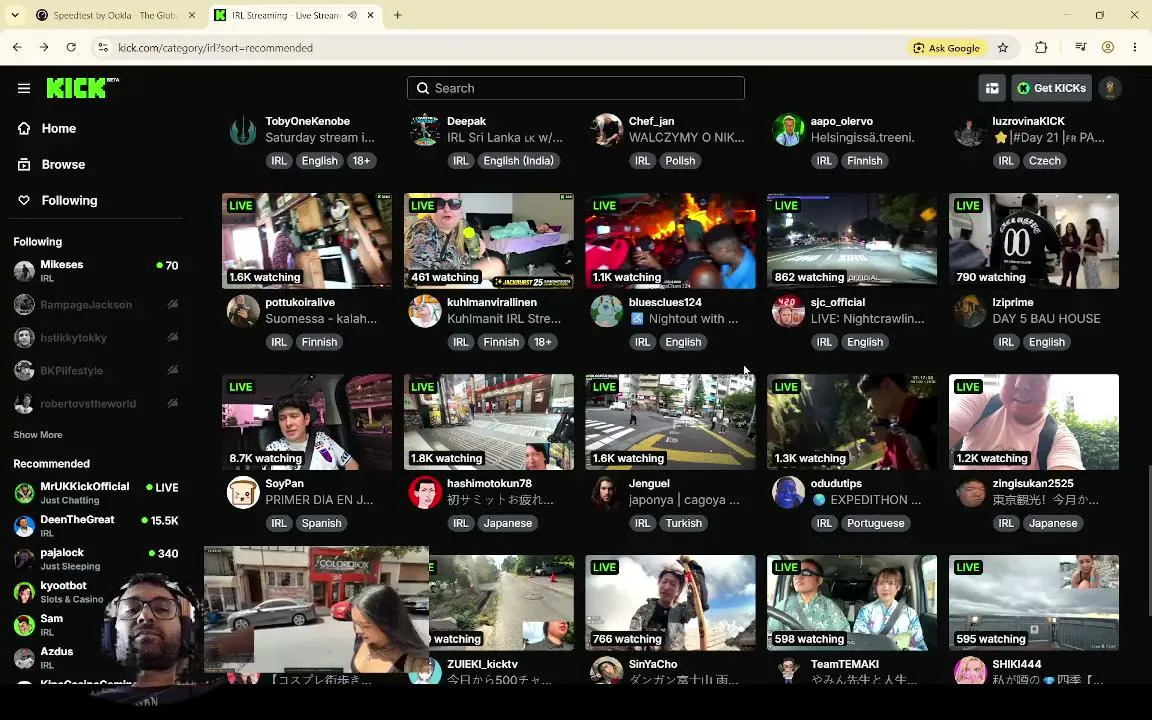Open the browser extensions puzzle icon

(1041, 47)
